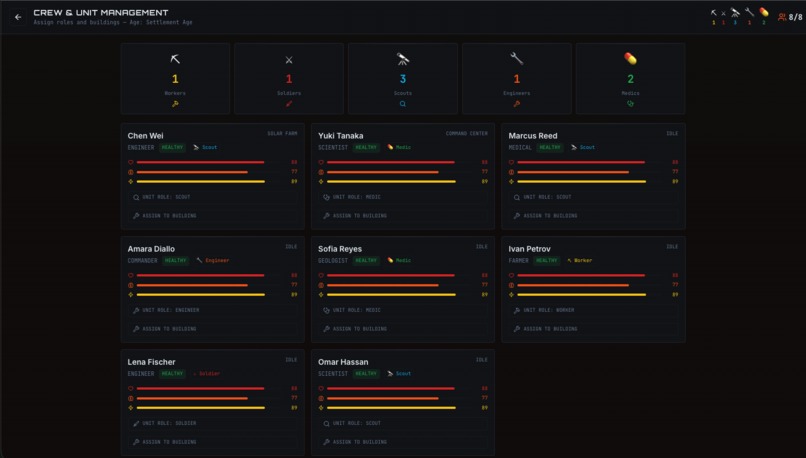Go back using the arrow button
This screenshot has width=806, height=458.
click(18, 17)
